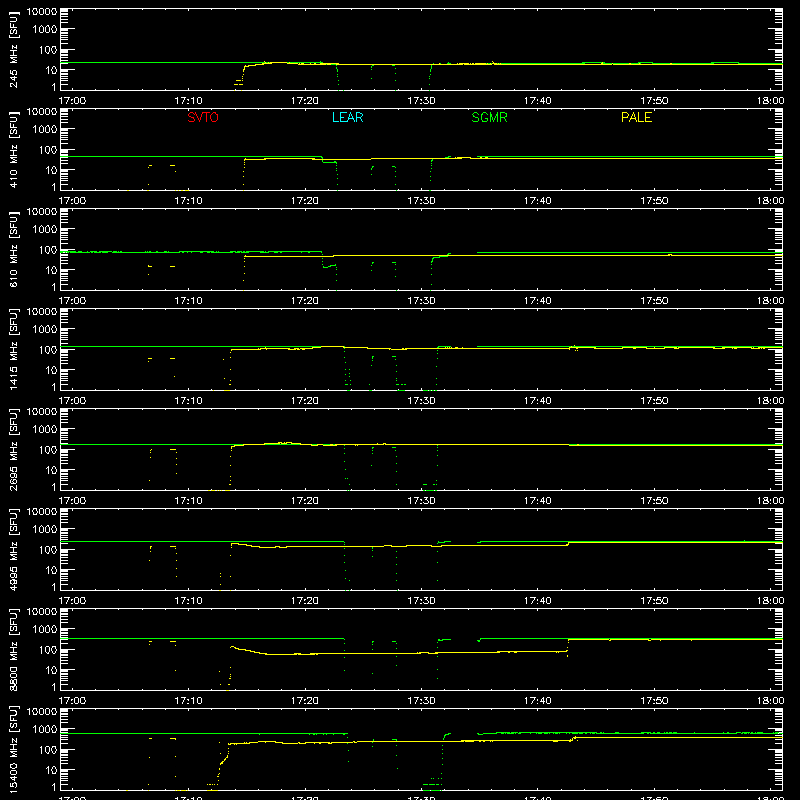Click the 100 y-tick of the 610 MHz plot
The width and height of the screenshot is (800, 800).
point(48,250)
